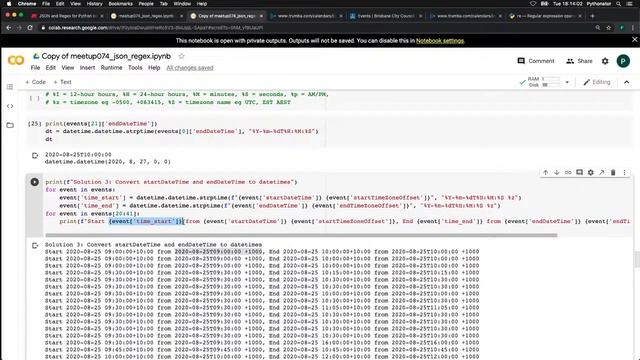The height and width of the screenshot is (360, 640).
Task: Open the Tools menu in Colab
Action: point(135,68)
